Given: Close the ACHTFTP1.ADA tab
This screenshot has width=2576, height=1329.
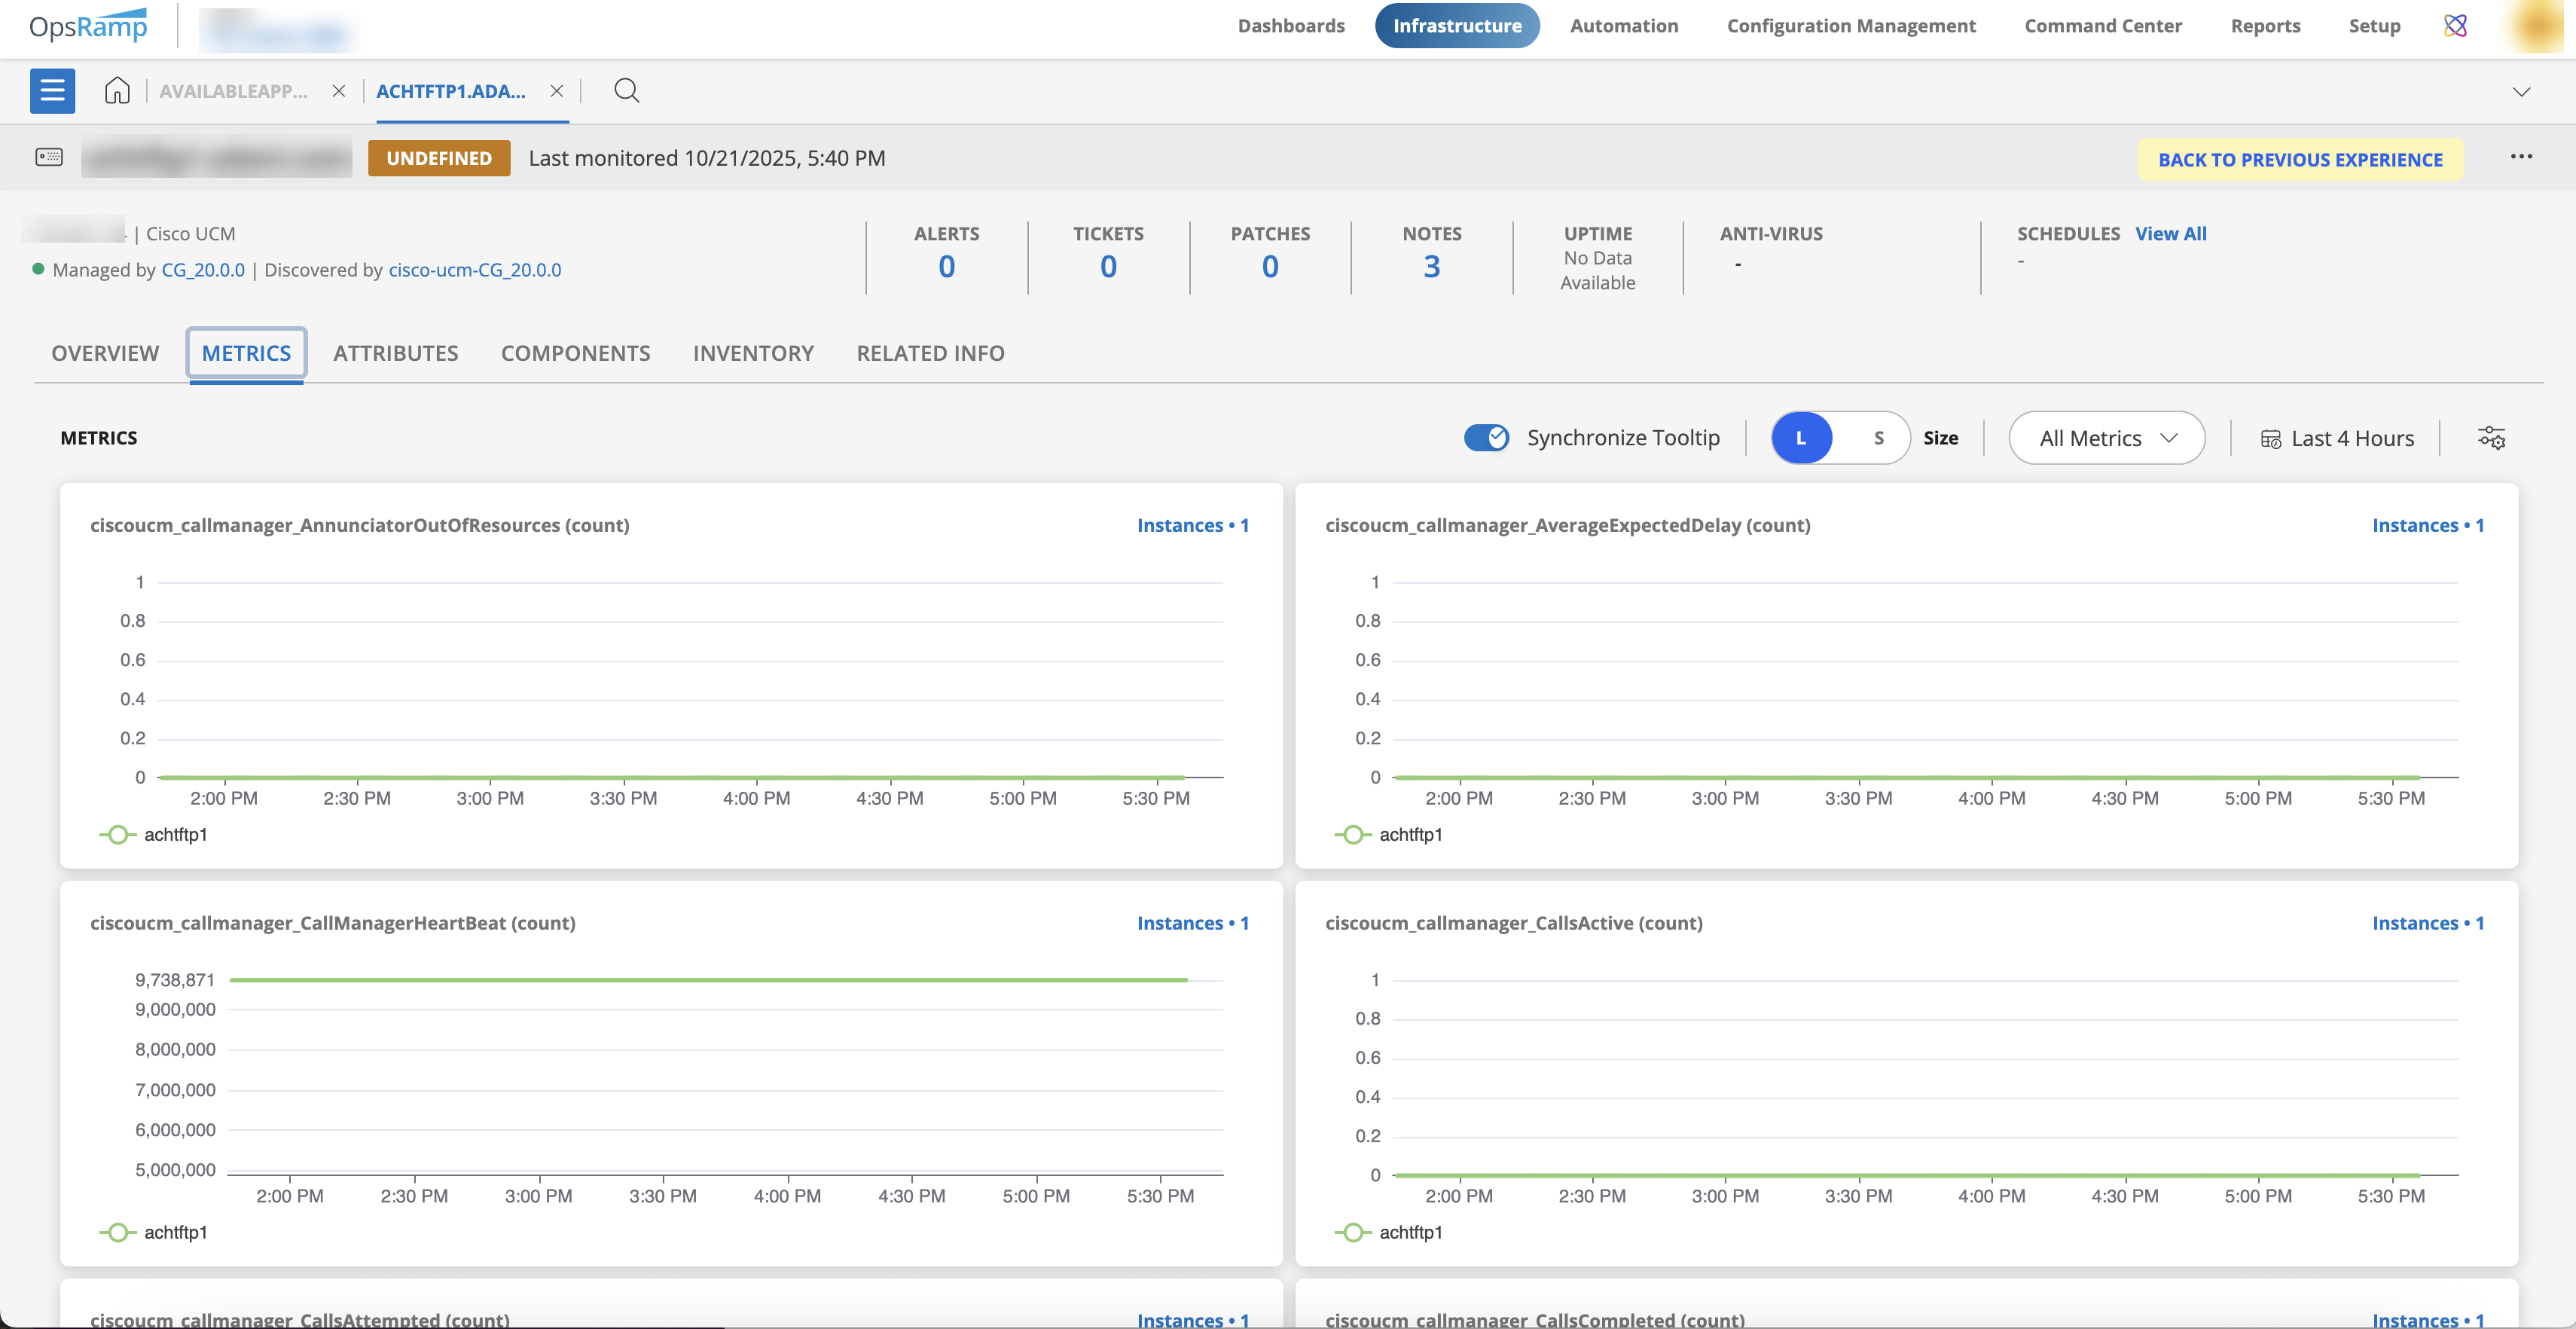Looking at the screenshot, I should (x=557, y=91).
